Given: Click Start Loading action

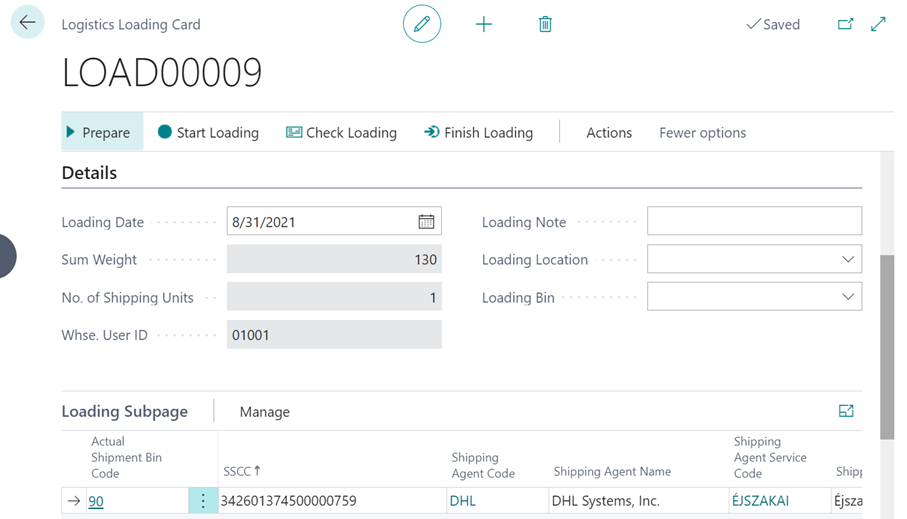Looking at the screenshot, I should pyautogui.click(x=208, y=133).
